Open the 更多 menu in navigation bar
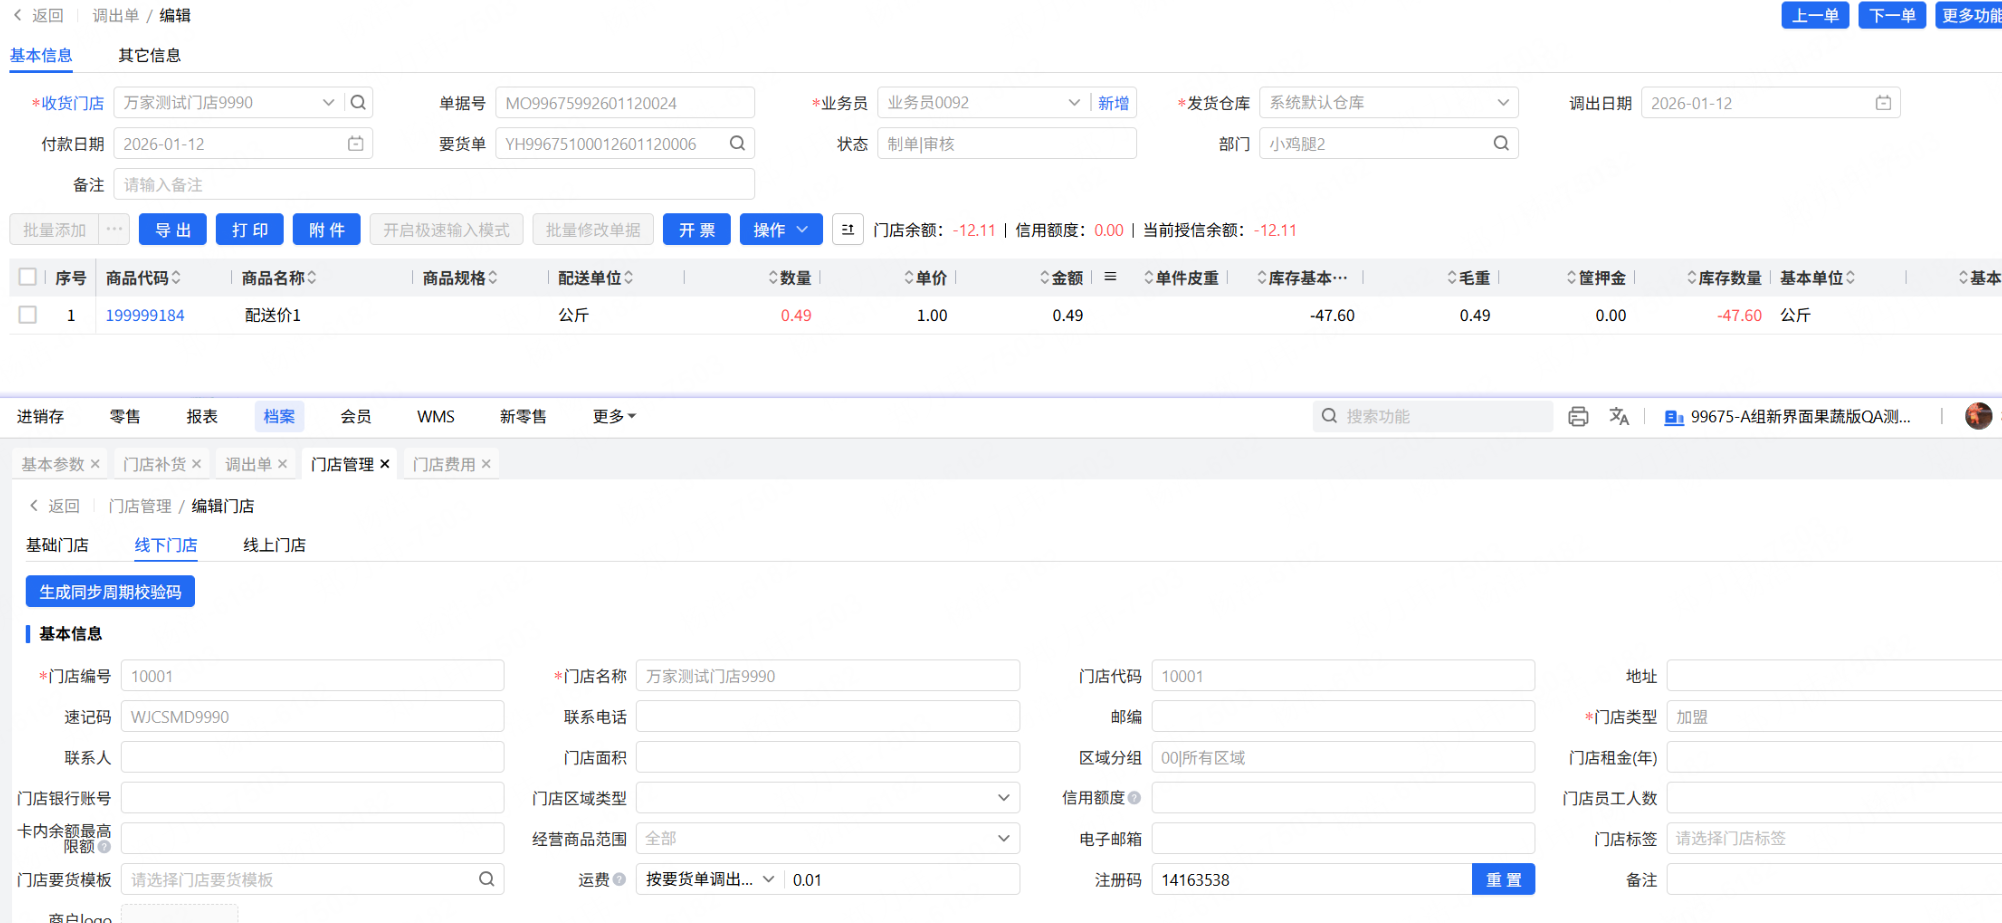This screenshot has height=923, width=2002. [x=613, y=416]
